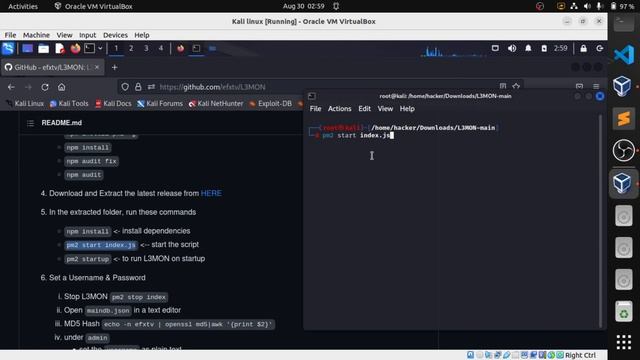Expand the terminal launcher dropdown arrow

tap(100, 49)
